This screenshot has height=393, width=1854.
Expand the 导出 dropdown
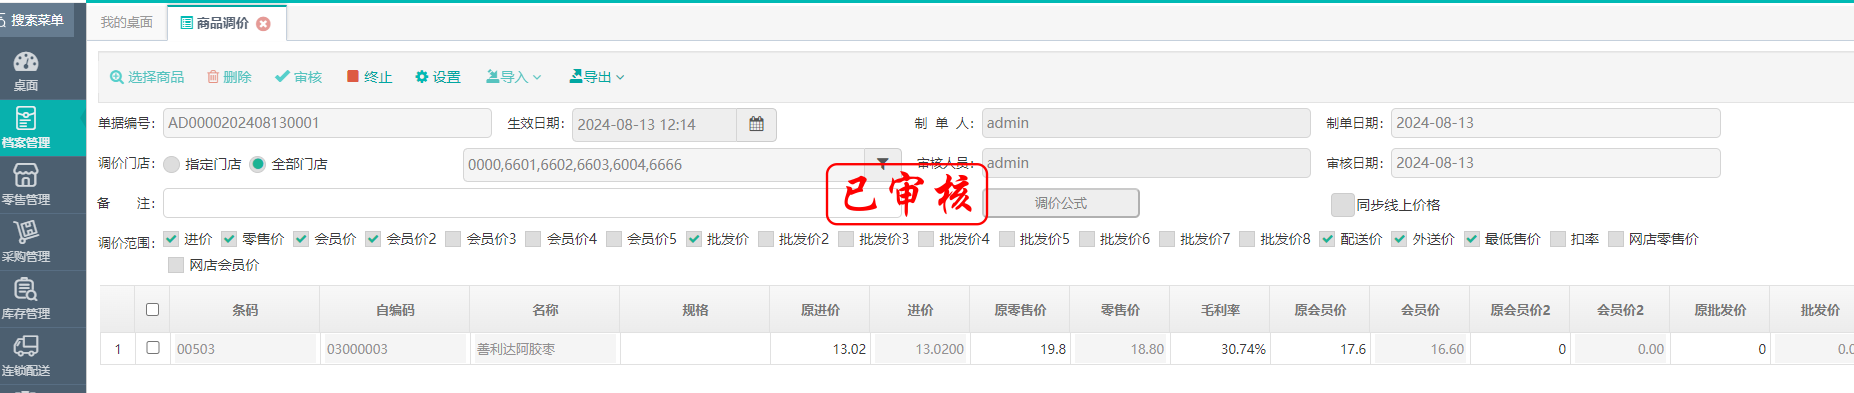(596, 77)
